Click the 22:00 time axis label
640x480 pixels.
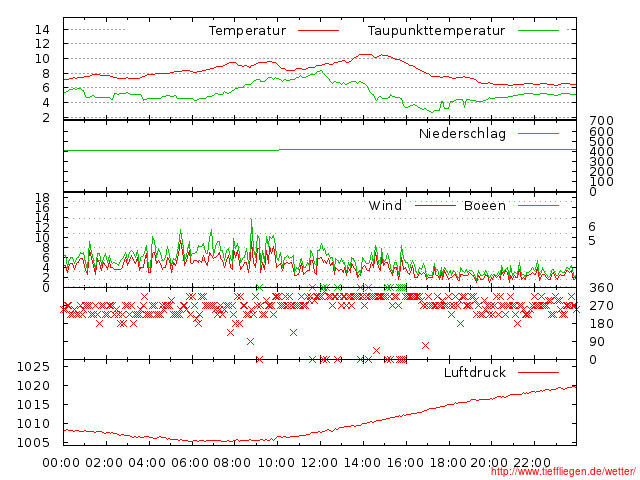pyautogui.click(x=532, y=463)
